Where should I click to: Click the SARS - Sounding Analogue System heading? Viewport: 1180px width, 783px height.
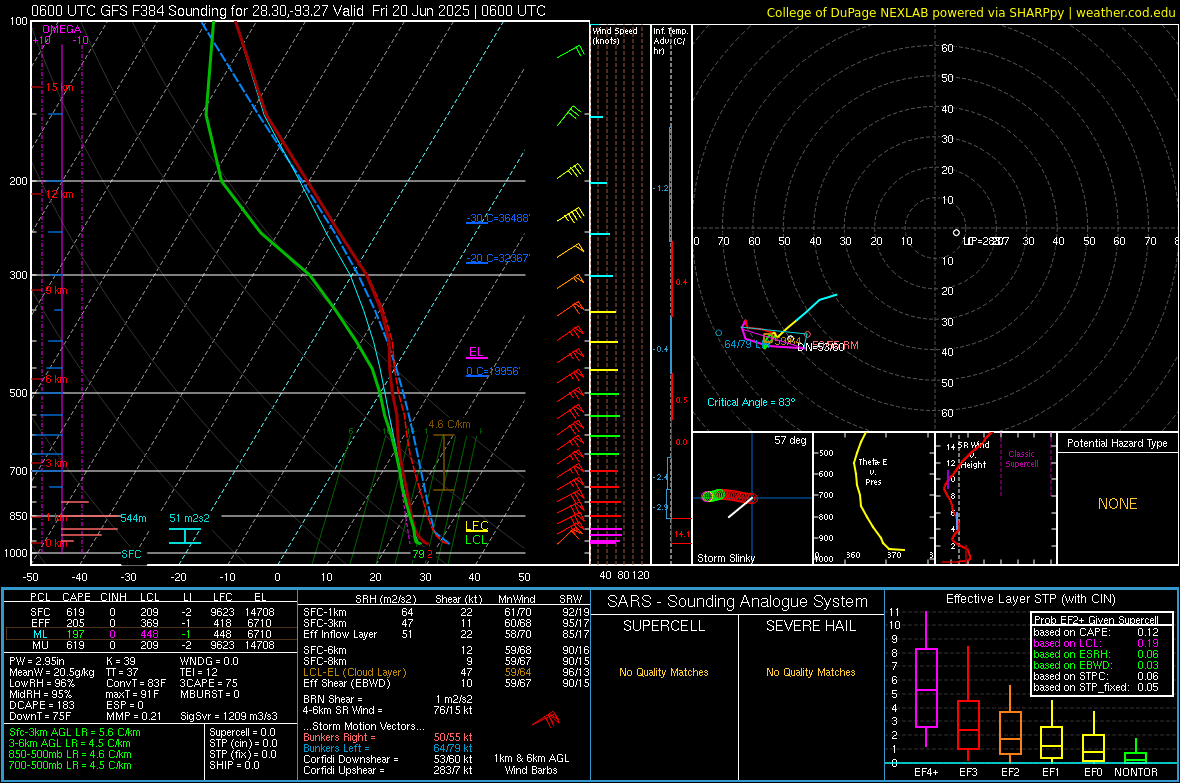point(738,601)
